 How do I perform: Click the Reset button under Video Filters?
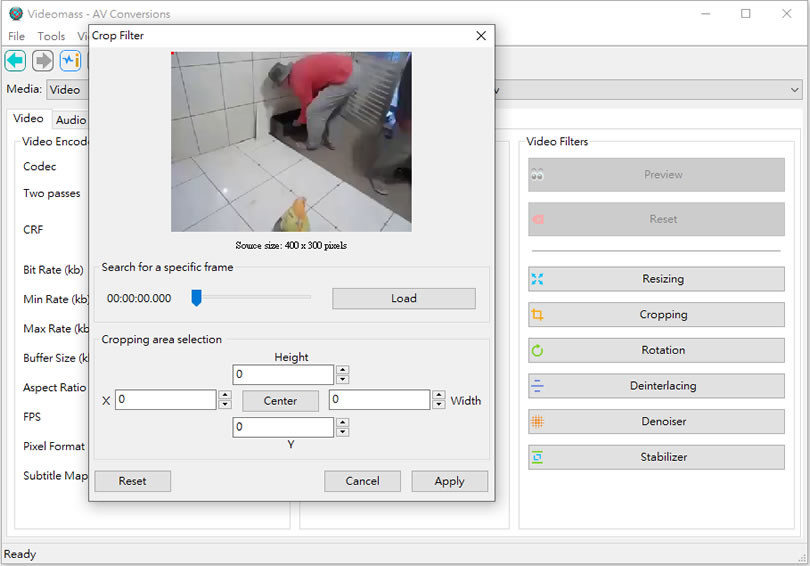click(656, 219)
